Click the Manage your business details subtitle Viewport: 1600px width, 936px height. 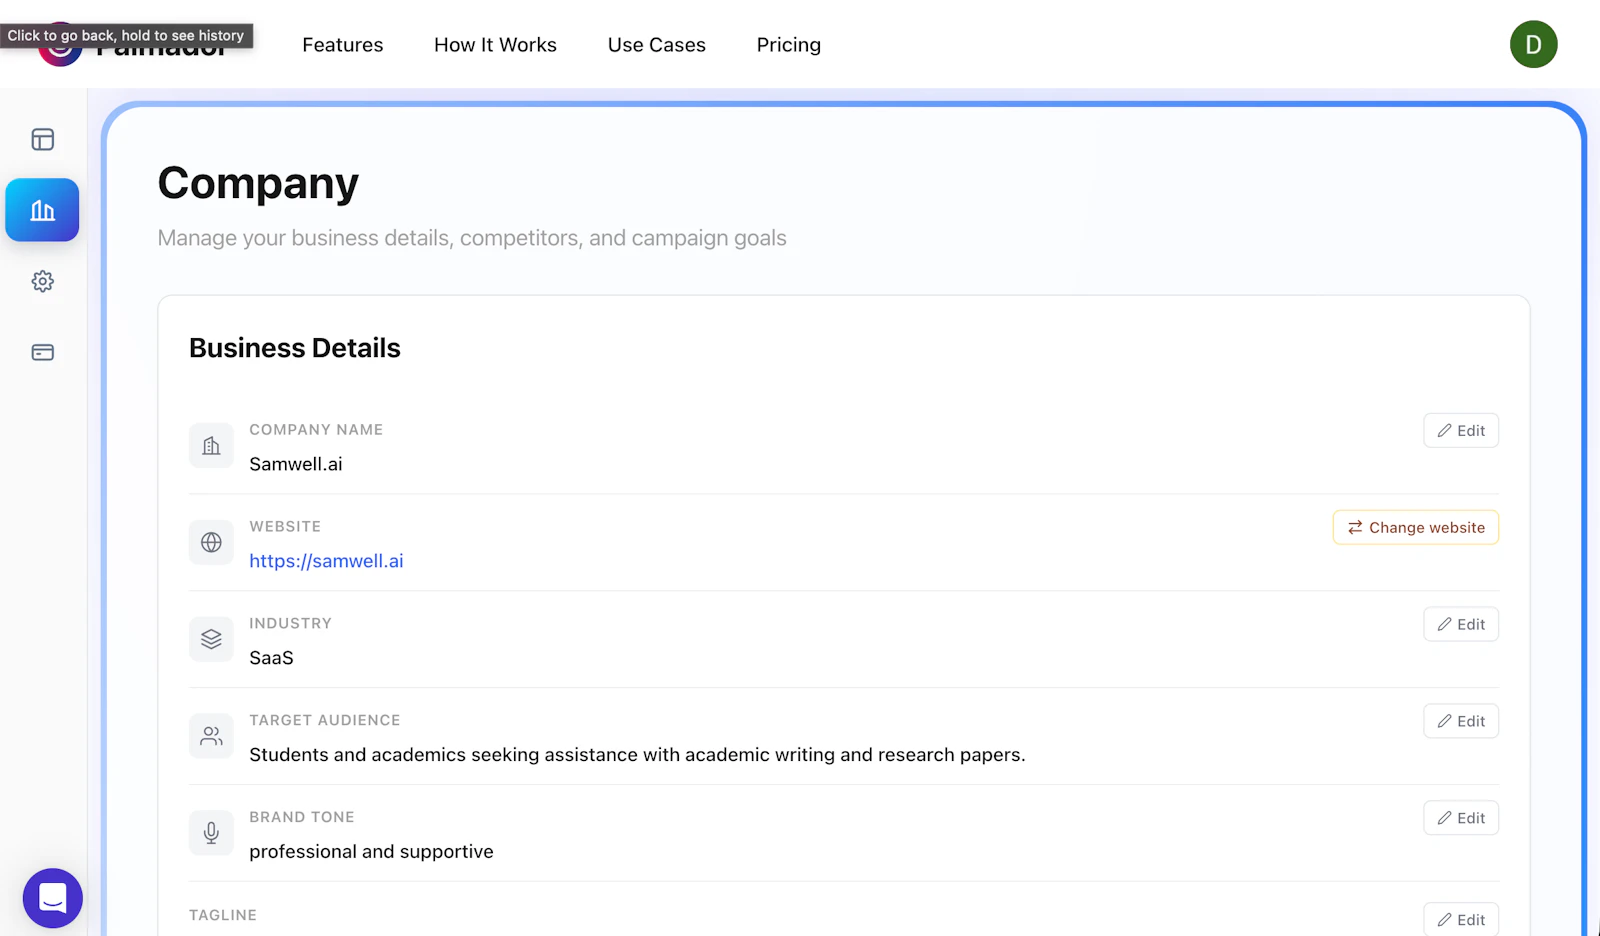click(x=472, y=238)
